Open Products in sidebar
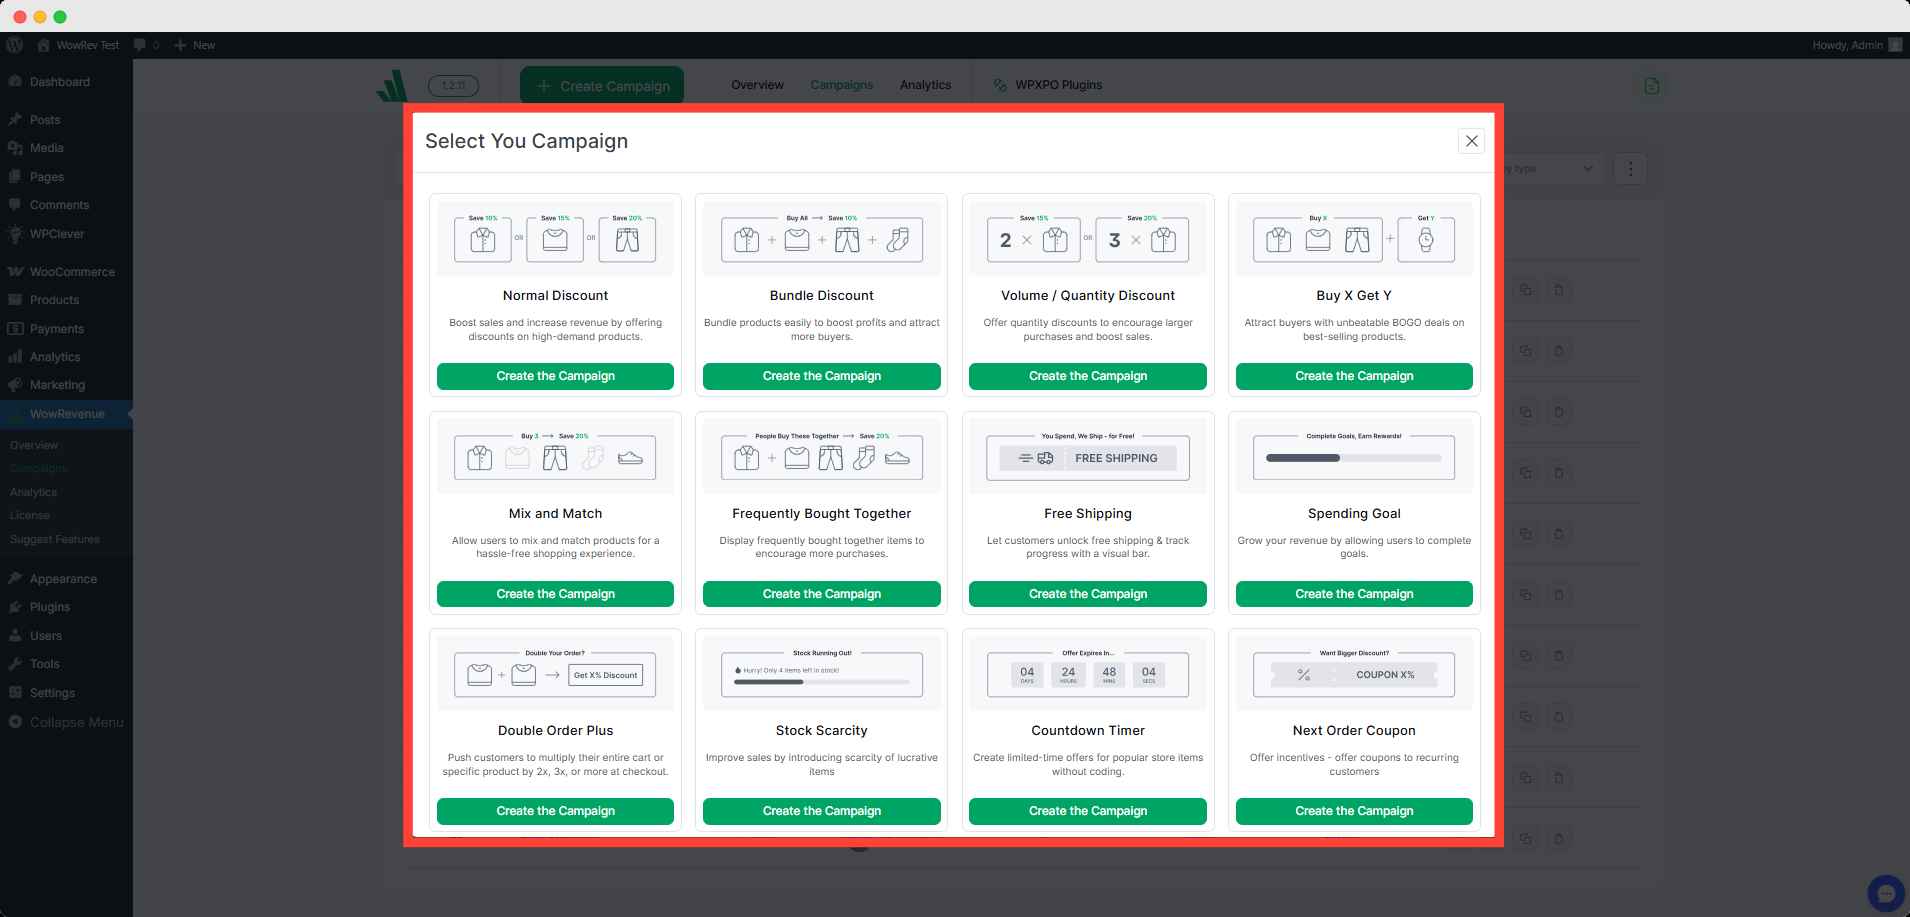 click(66, 300)
